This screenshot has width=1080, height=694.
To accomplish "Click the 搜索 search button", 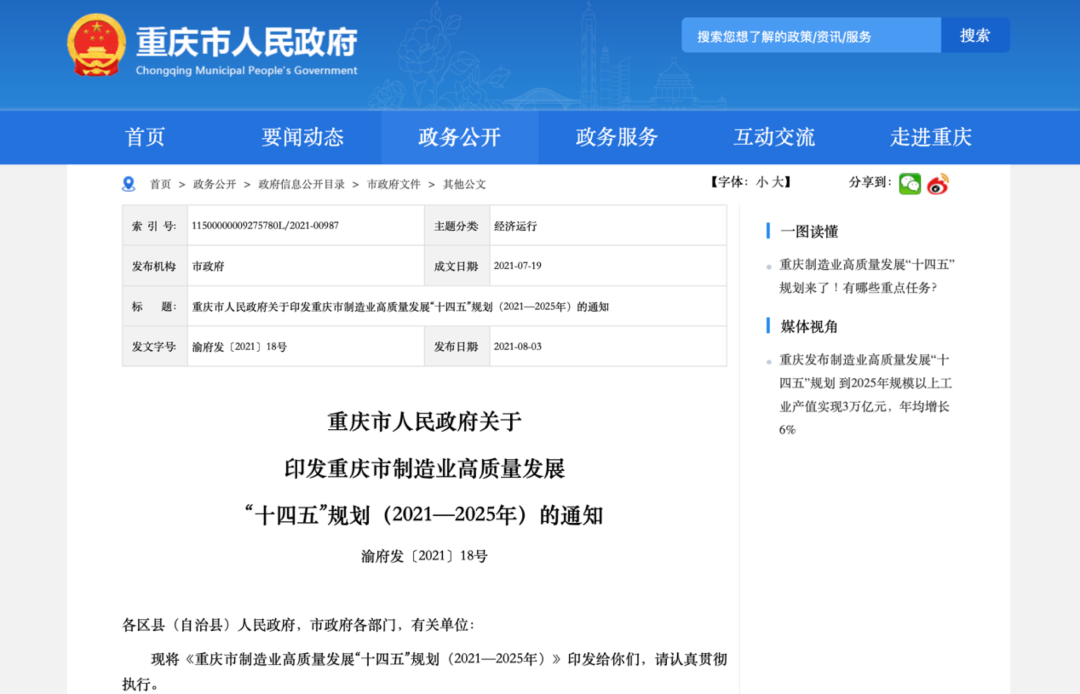I will (974, 36).
